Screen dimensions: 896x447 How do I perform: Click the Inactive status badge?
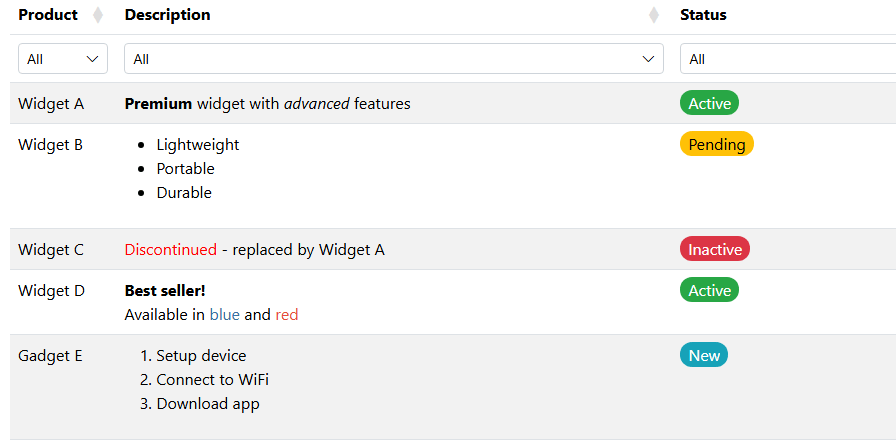click(x=714, y=249)
